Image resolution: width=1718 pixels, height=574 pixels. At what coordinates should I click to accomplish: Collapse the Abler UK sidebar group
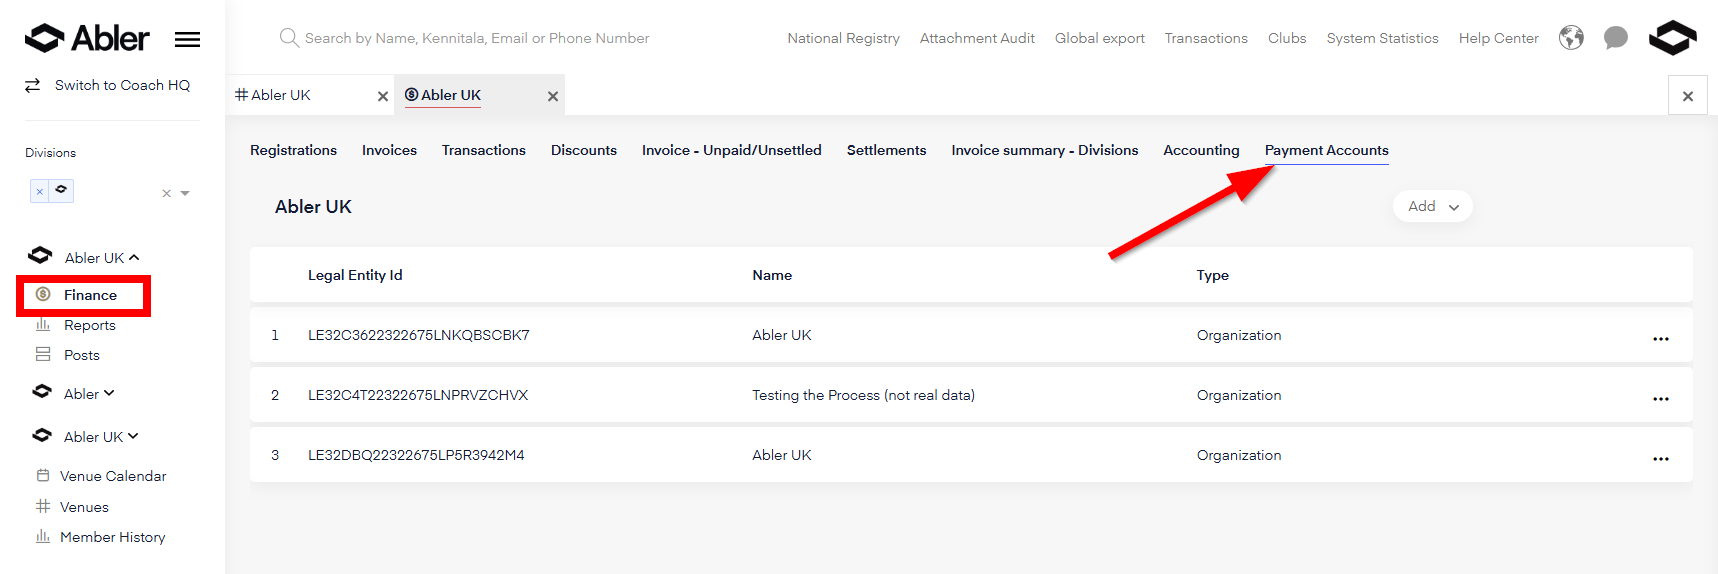coord(134,257)
